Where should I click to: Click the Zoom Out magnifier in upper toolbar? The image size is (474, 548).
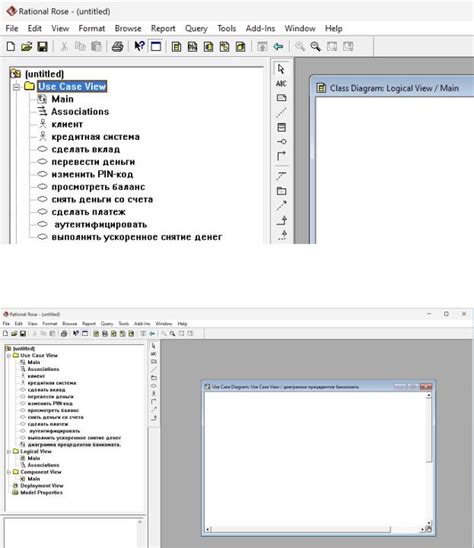coord(316,46)
